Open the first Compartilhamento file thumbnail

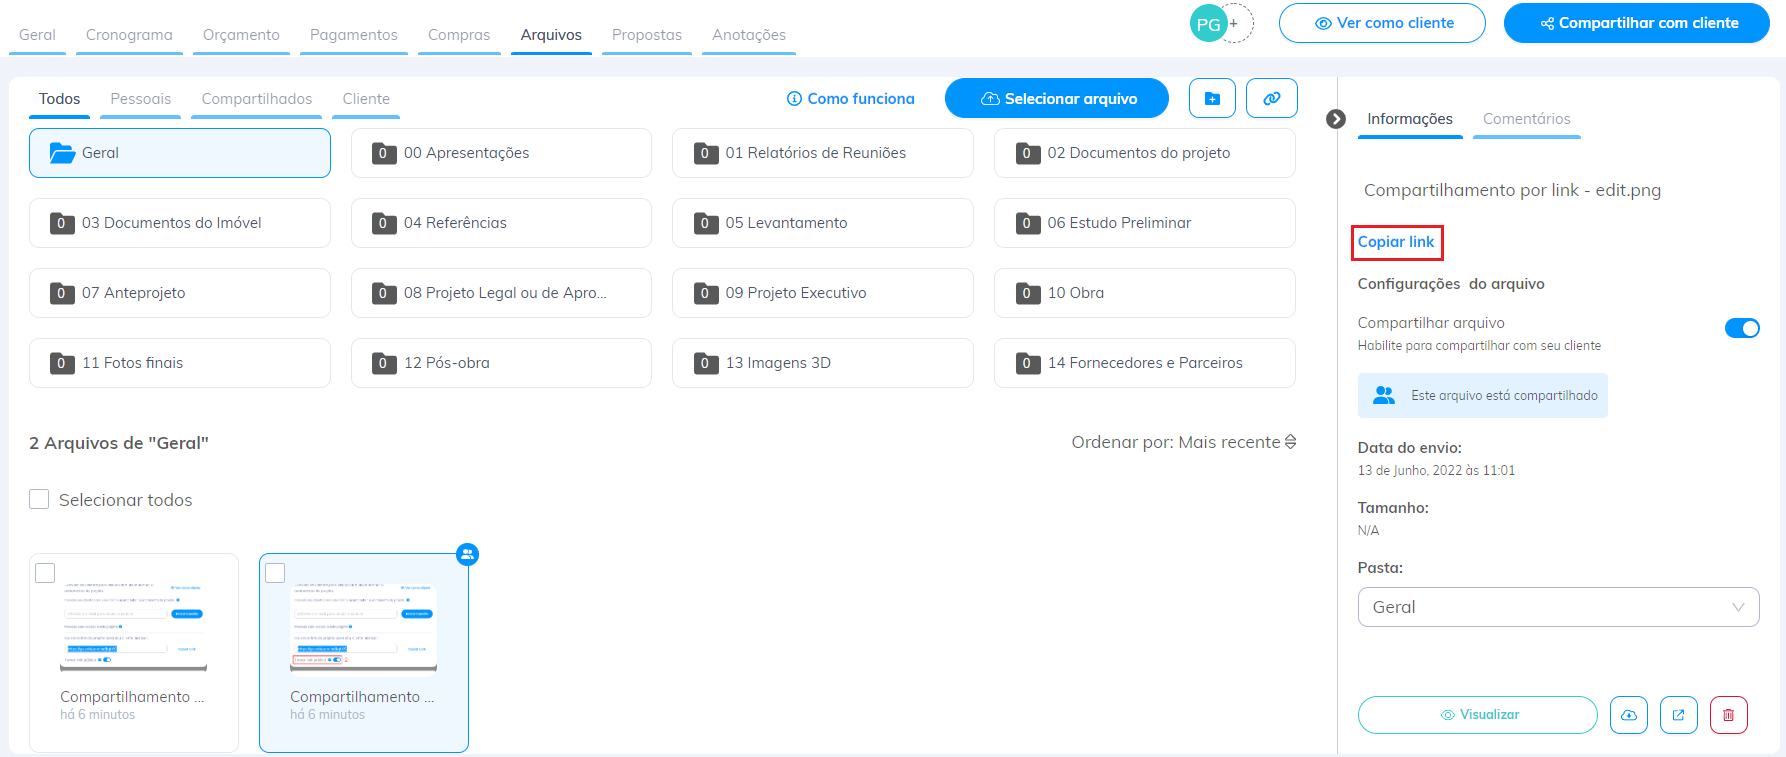(x=134, y=652)
